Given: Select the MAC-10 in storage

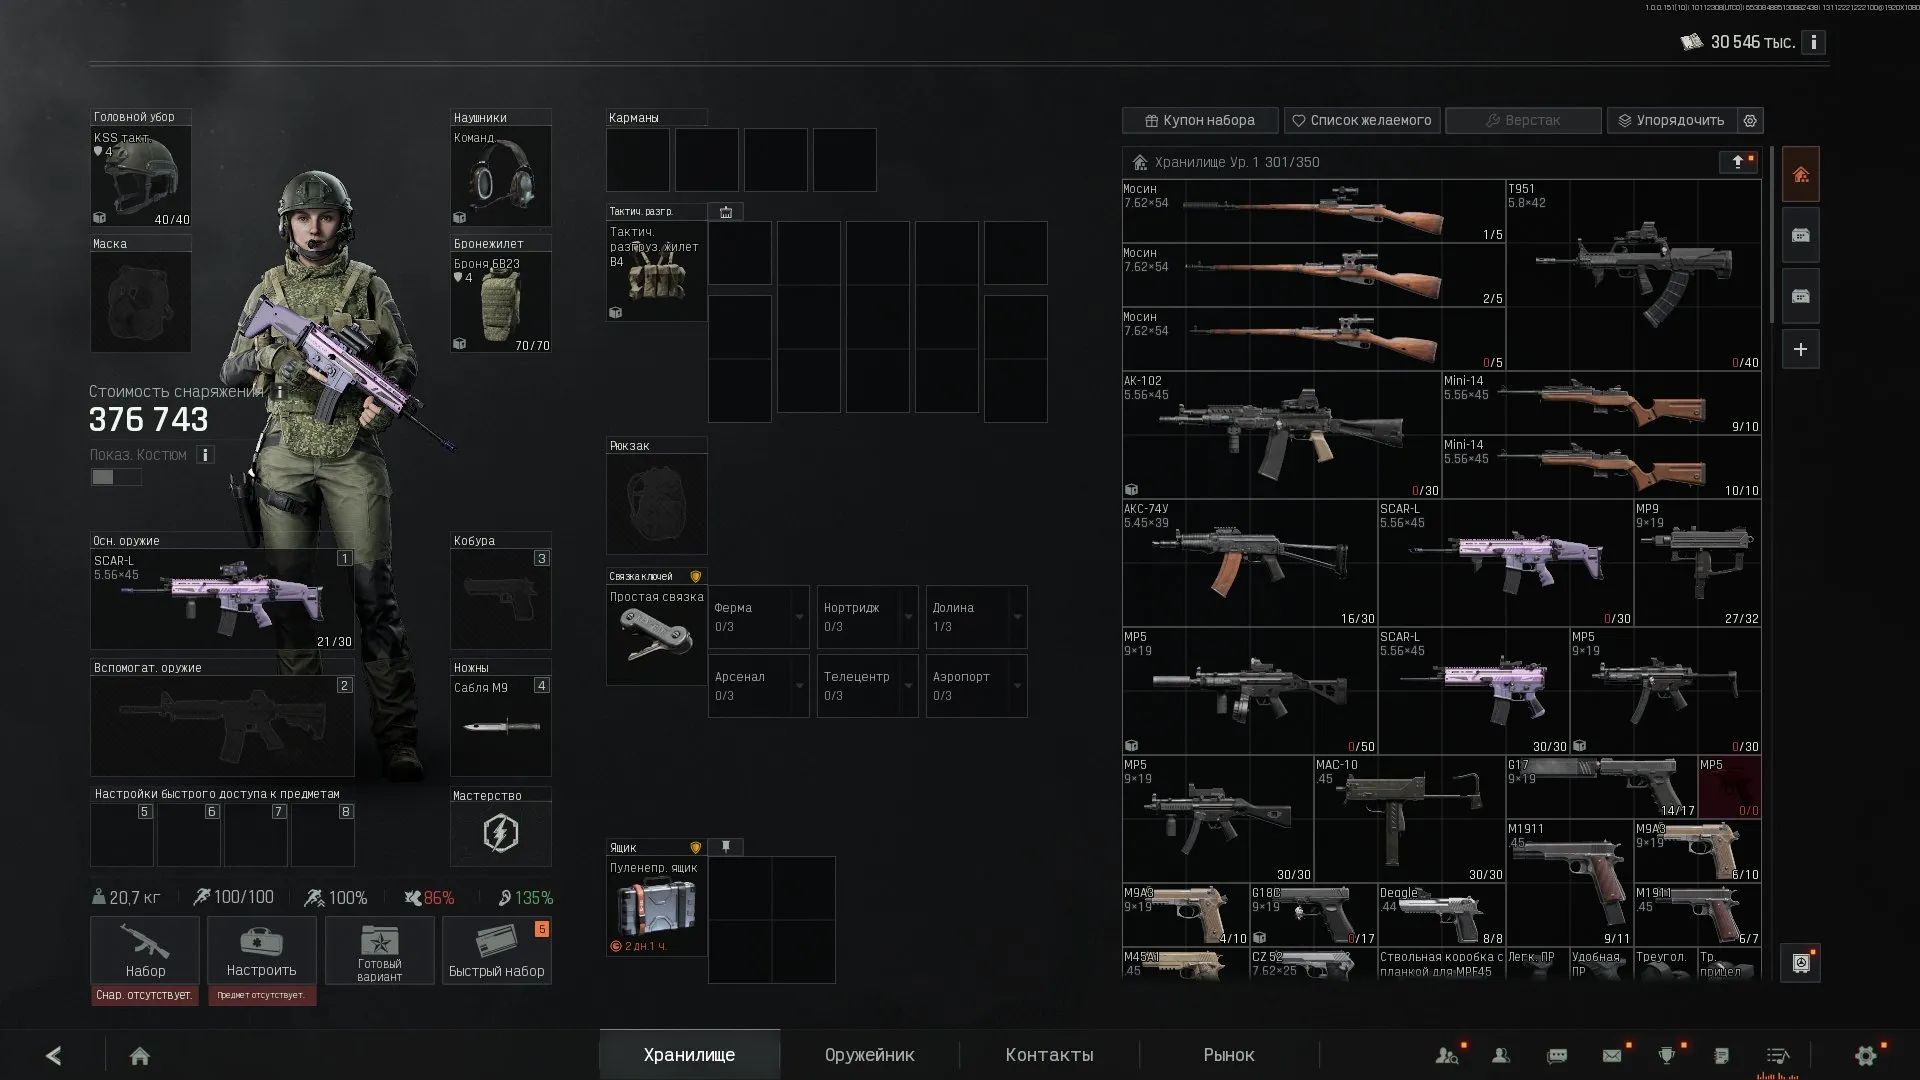Looking at the screenshot, I should click(x=1410, y=820).
